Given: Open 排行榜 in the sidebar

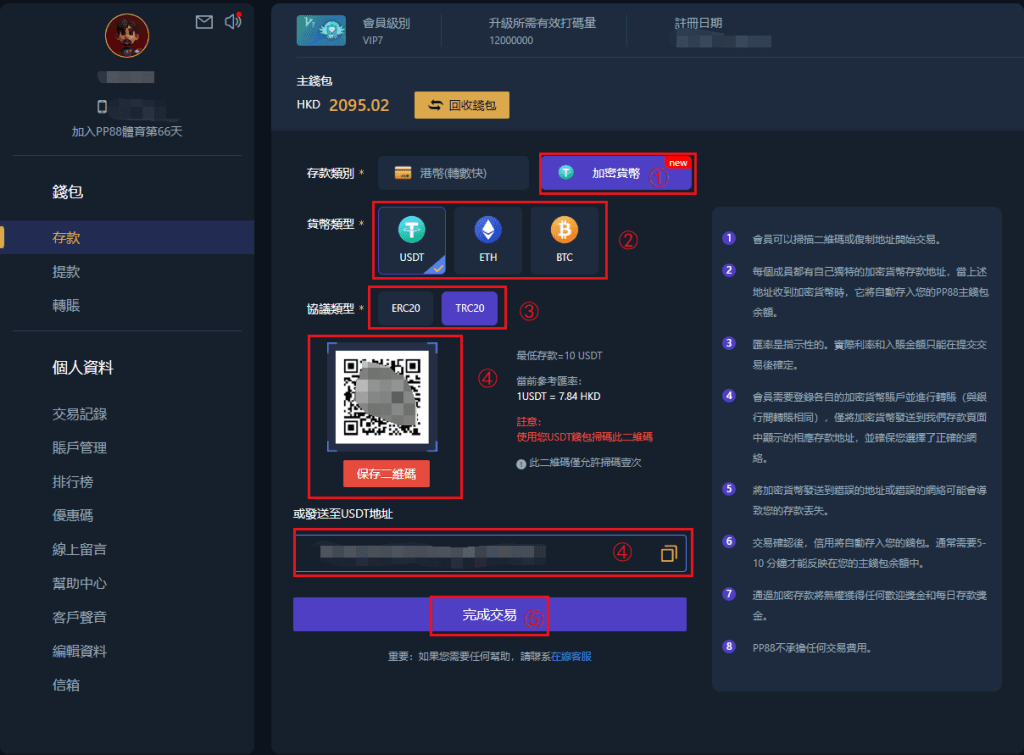Looking at the screenshot, I should pyautogui.click(x=72, y=482).
